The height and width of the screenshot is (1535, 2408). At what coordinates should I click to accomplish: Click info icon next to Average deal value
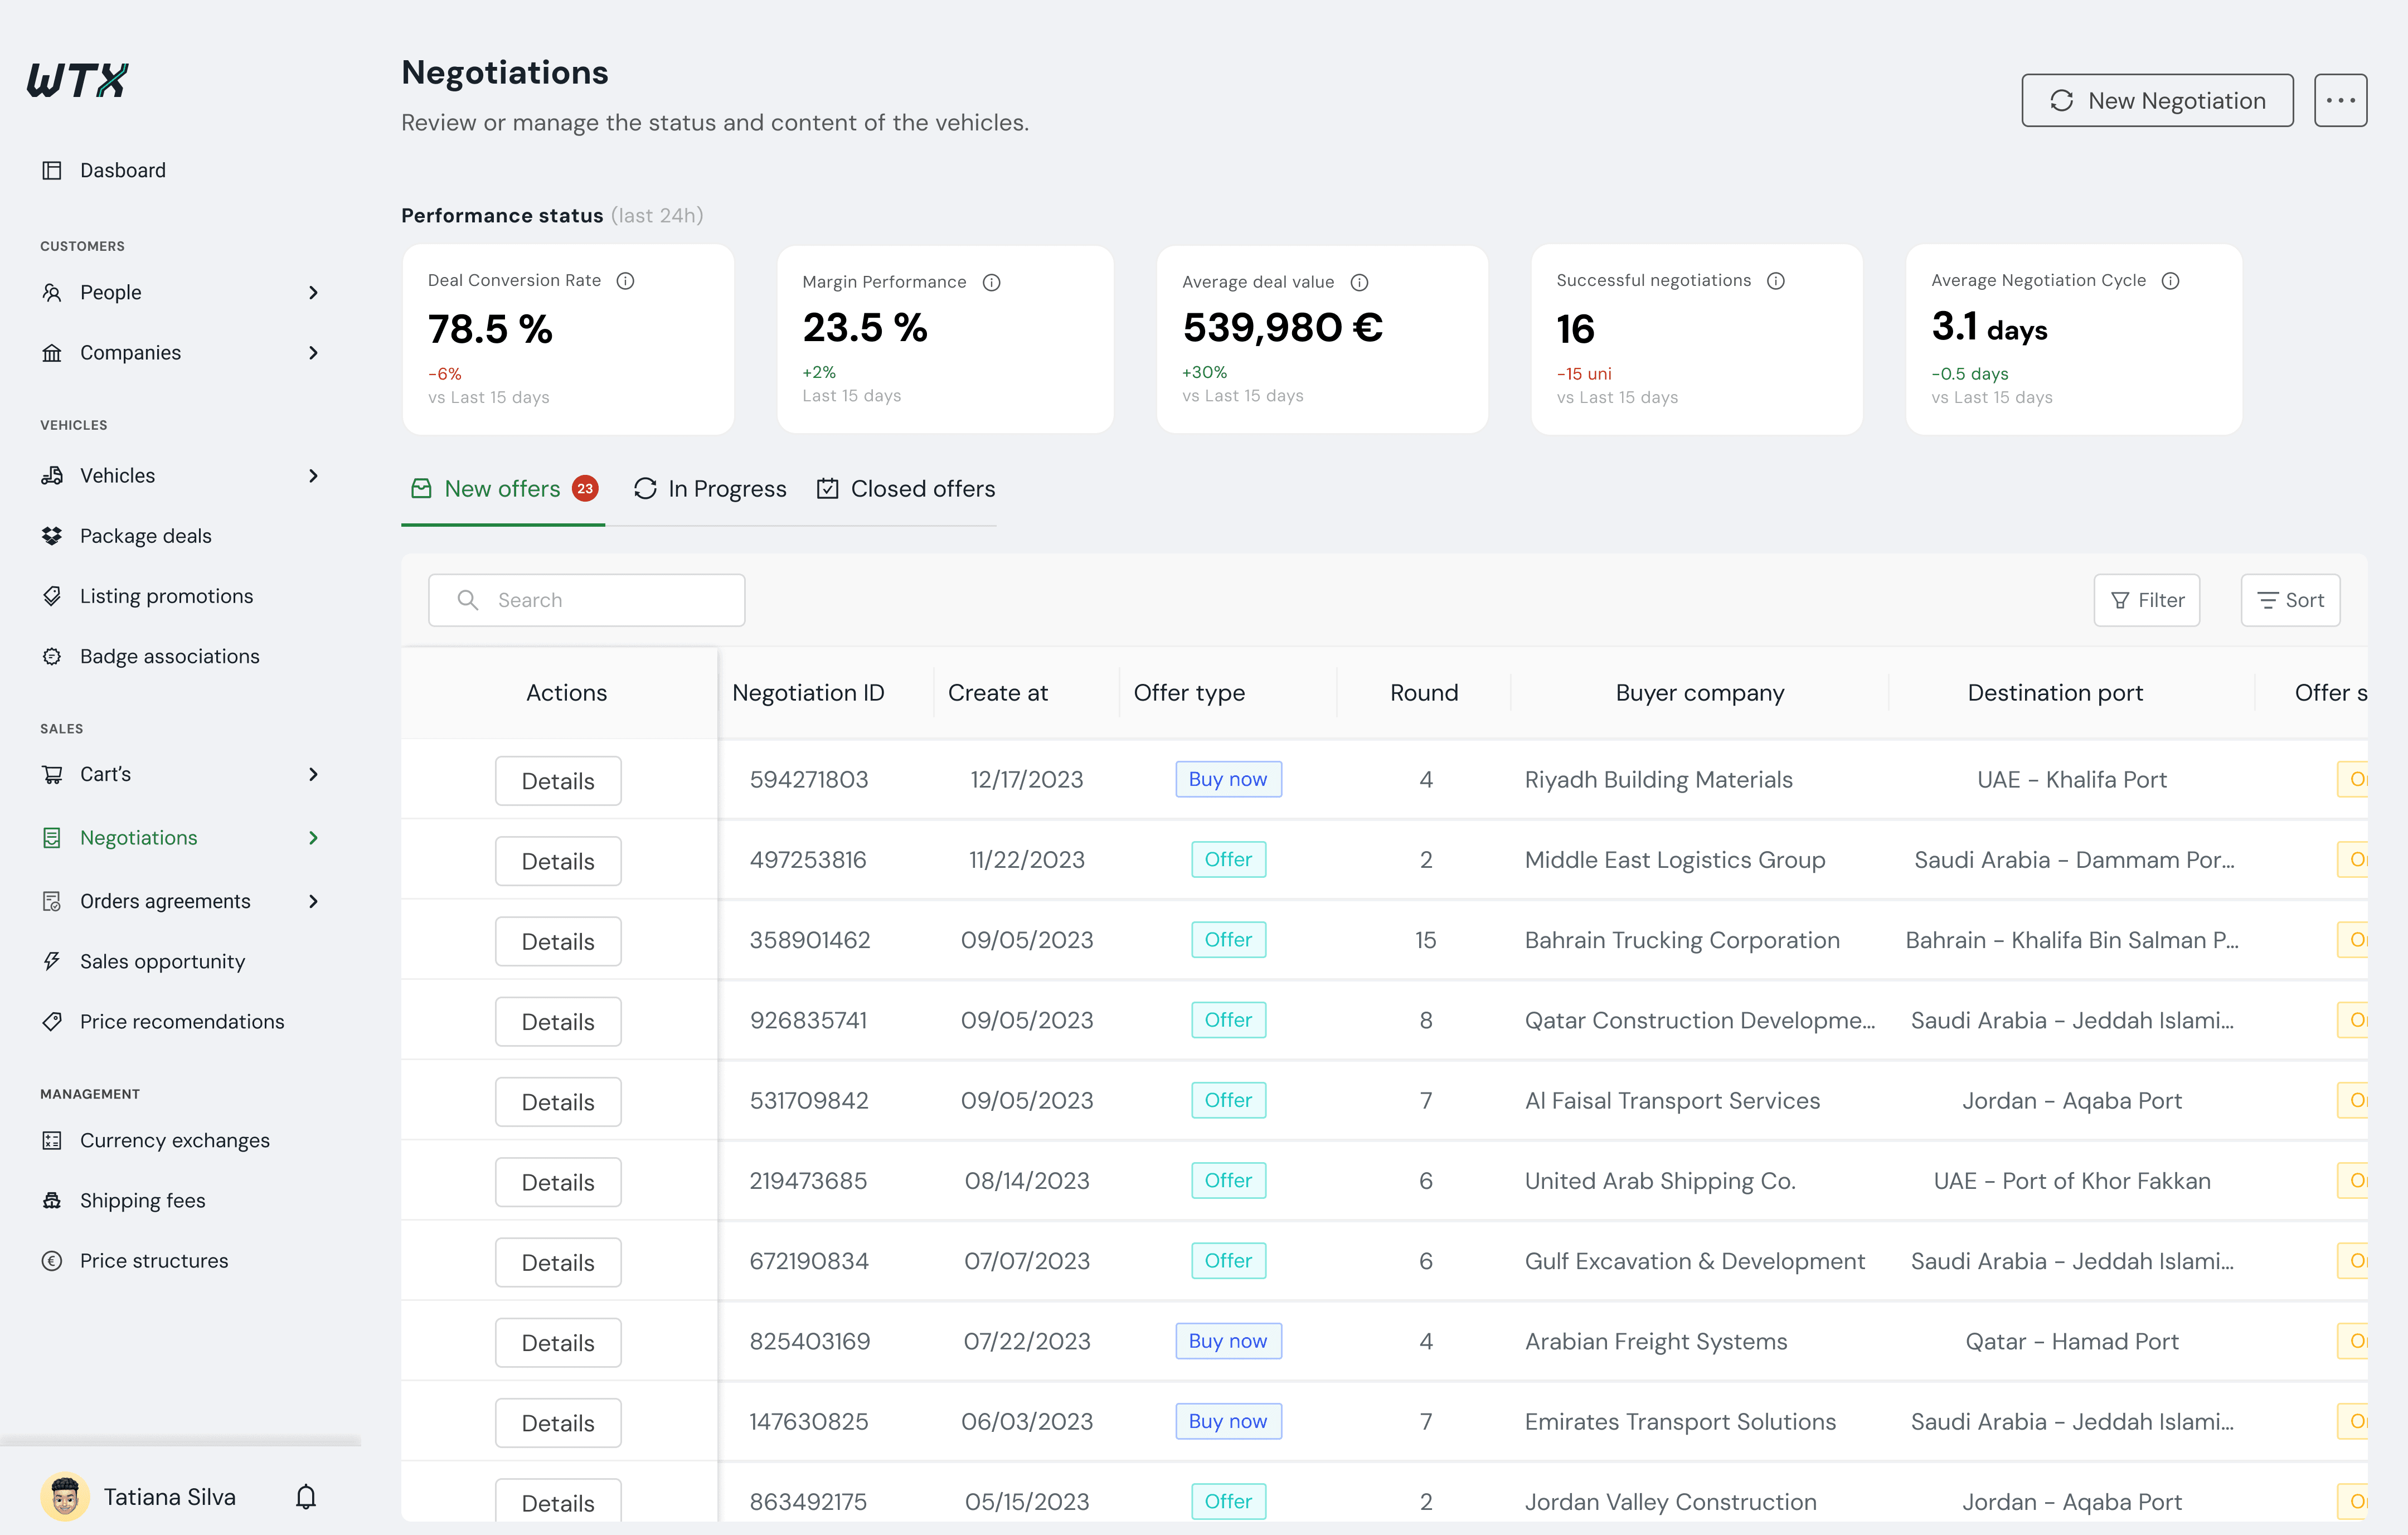pos(1359,282)
